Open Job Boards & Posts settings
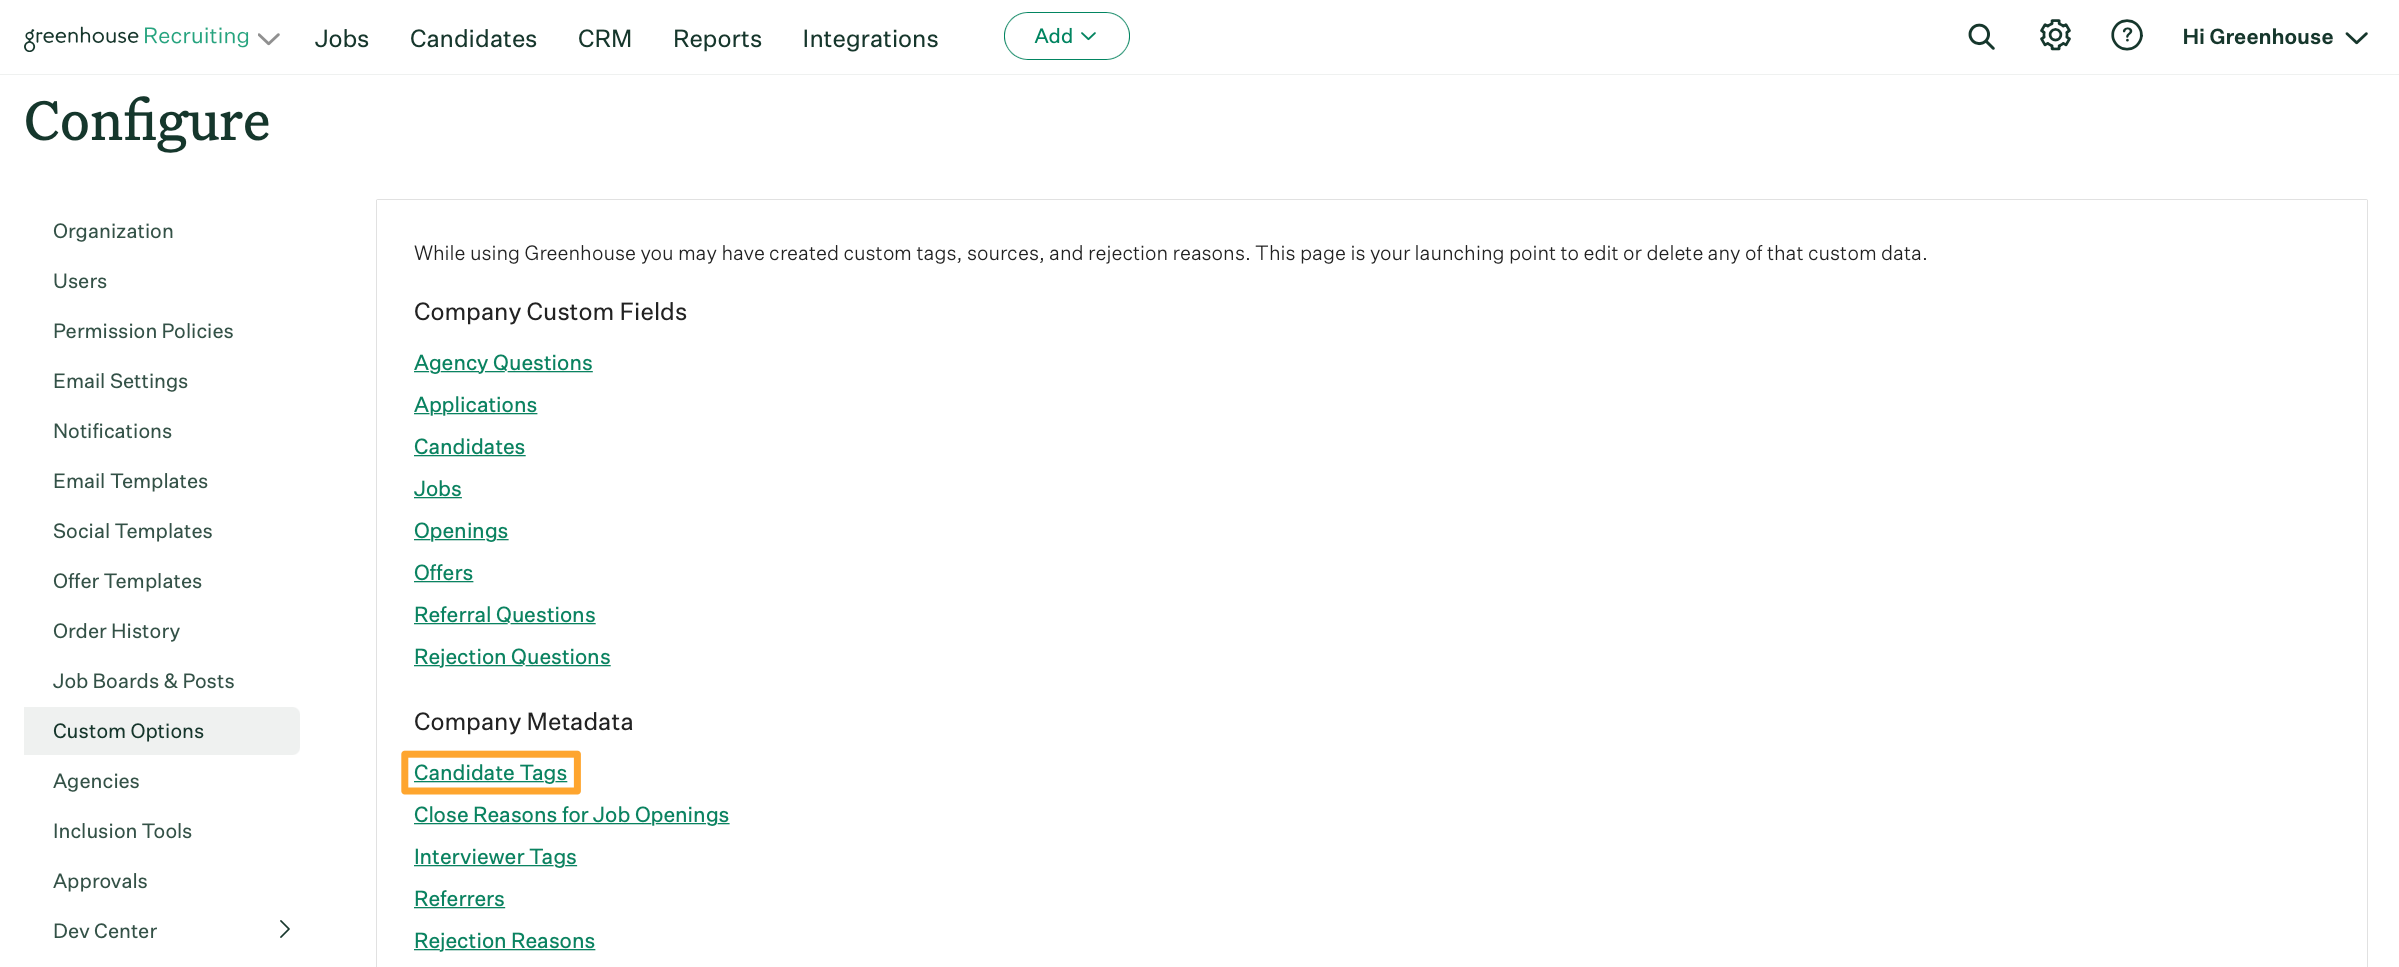The height and width of the screenshot is (967, 2399). coord(143,681)
